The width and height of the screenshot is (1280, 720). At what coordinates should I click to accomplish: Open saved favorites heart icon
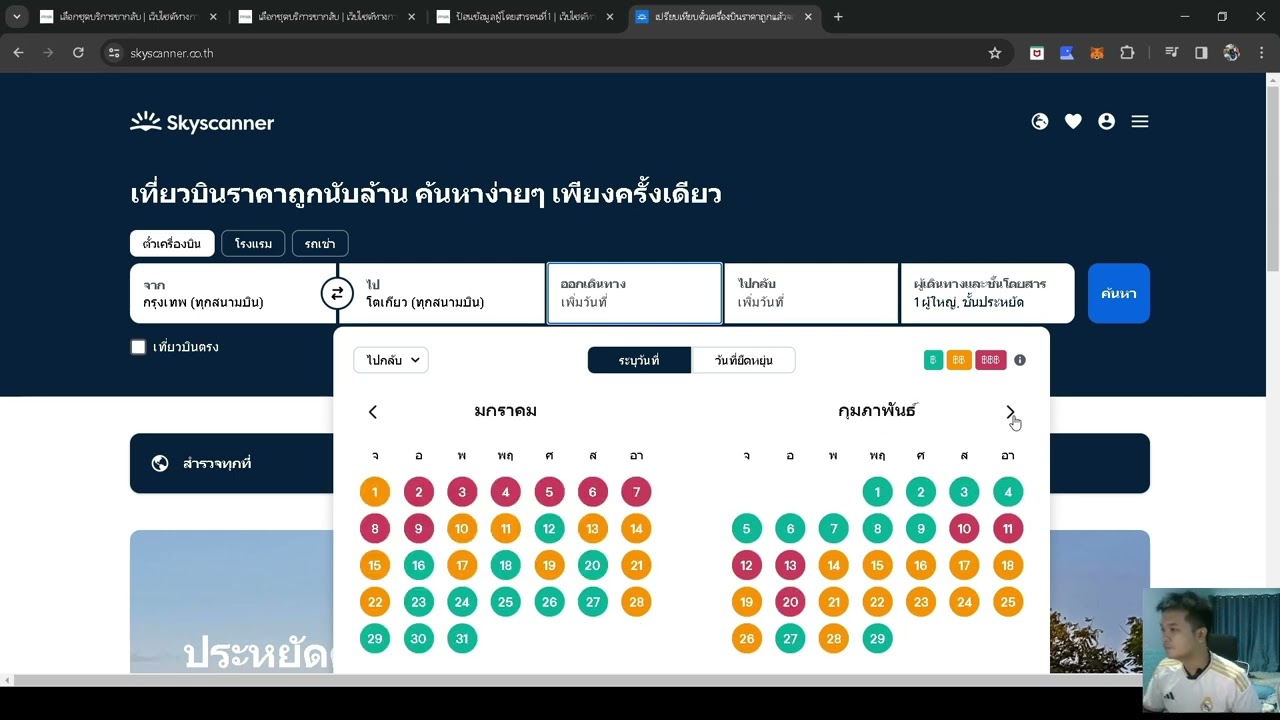tap(1073, 121)
